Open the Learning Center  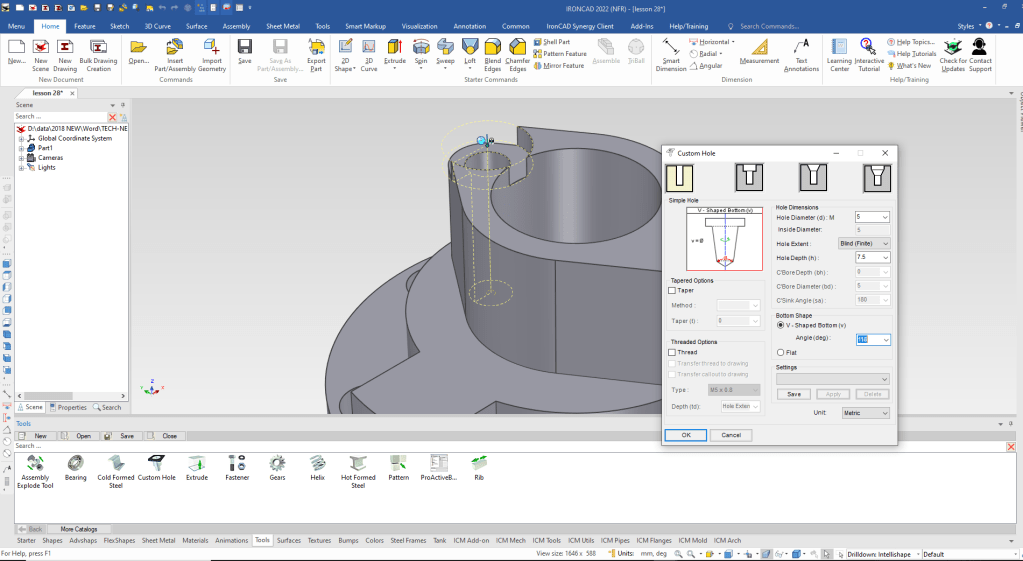(x=839, y=48)
